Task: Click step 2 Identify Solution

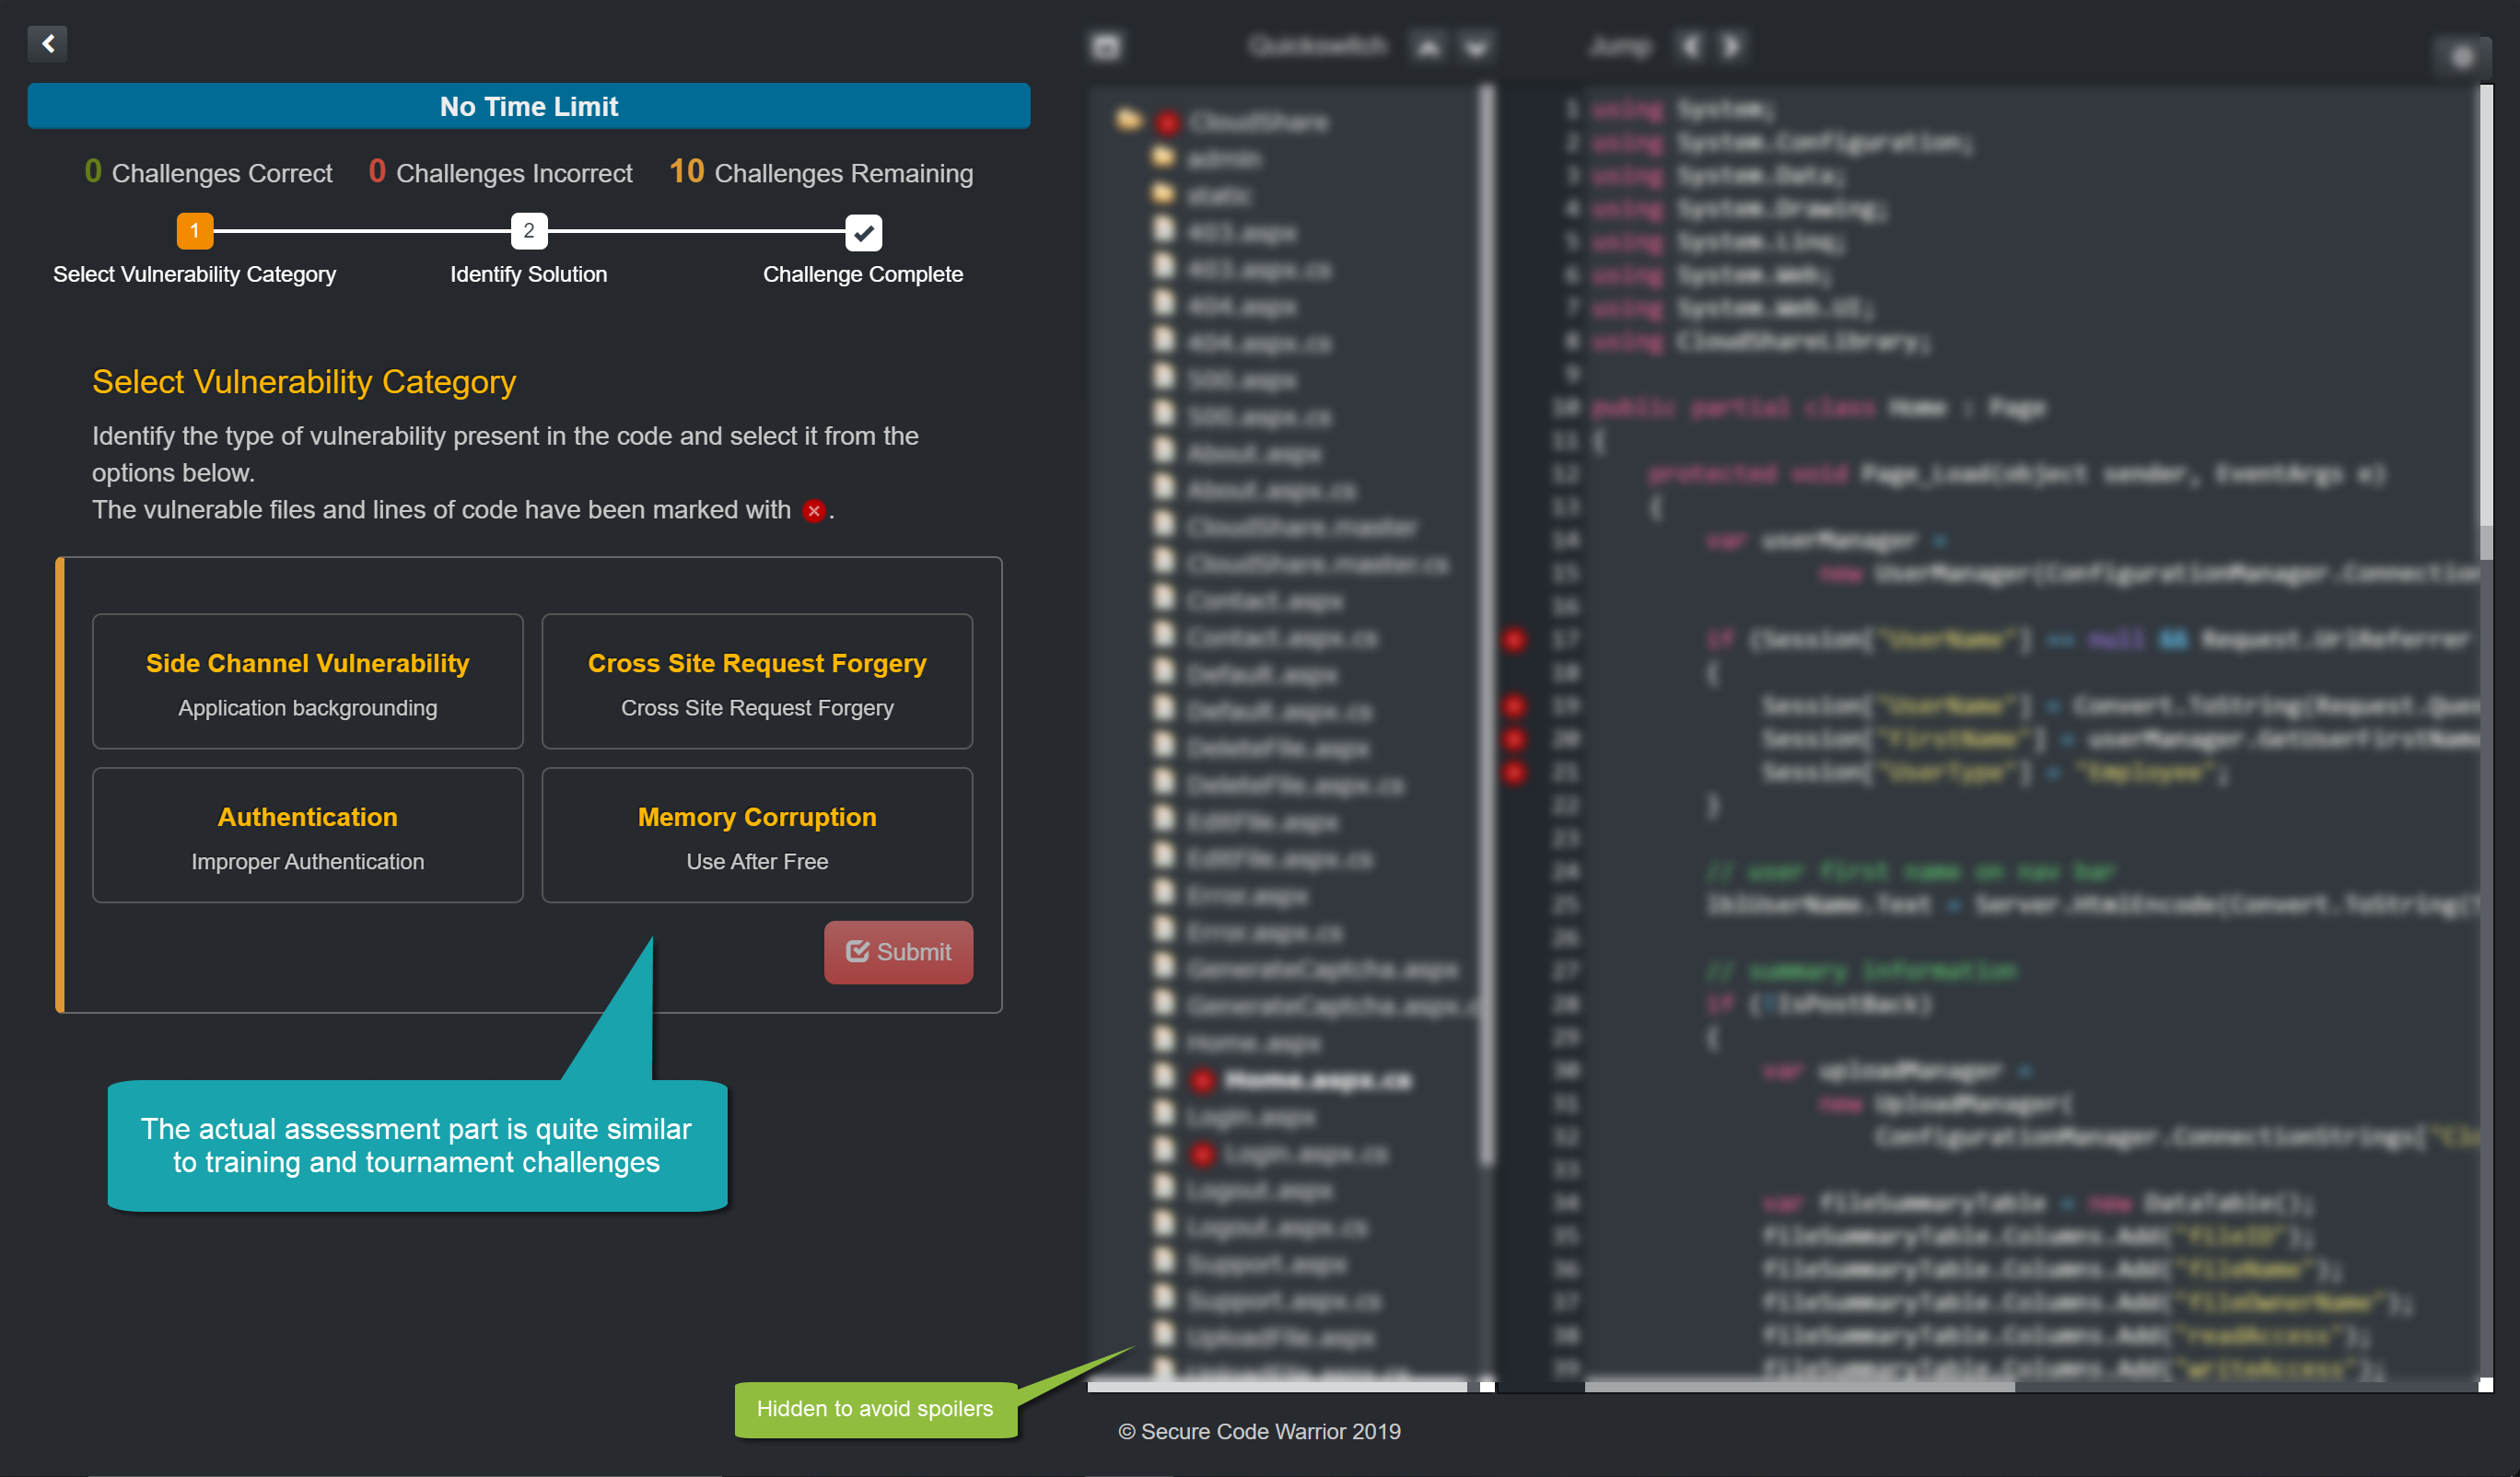Action: pos(529,231)
